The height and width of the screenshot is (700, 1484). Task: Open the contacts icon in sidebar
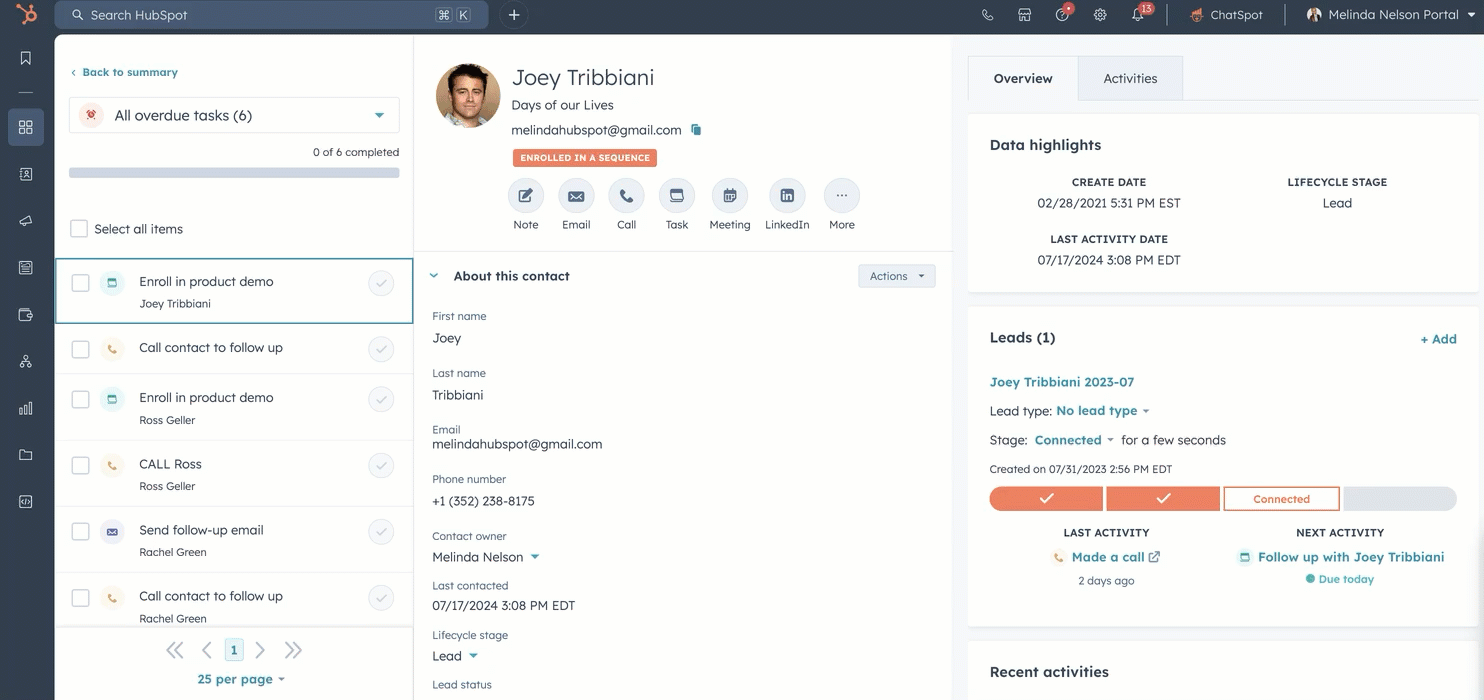click(26, 174)
